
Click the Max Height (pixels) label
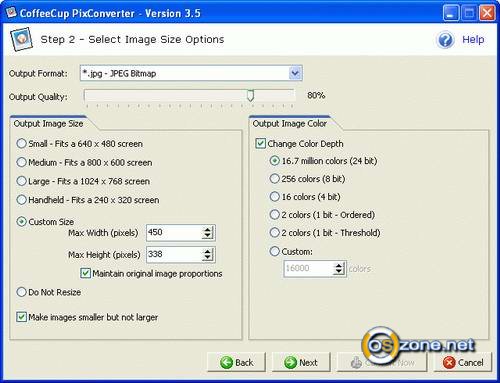pos(104,255)
